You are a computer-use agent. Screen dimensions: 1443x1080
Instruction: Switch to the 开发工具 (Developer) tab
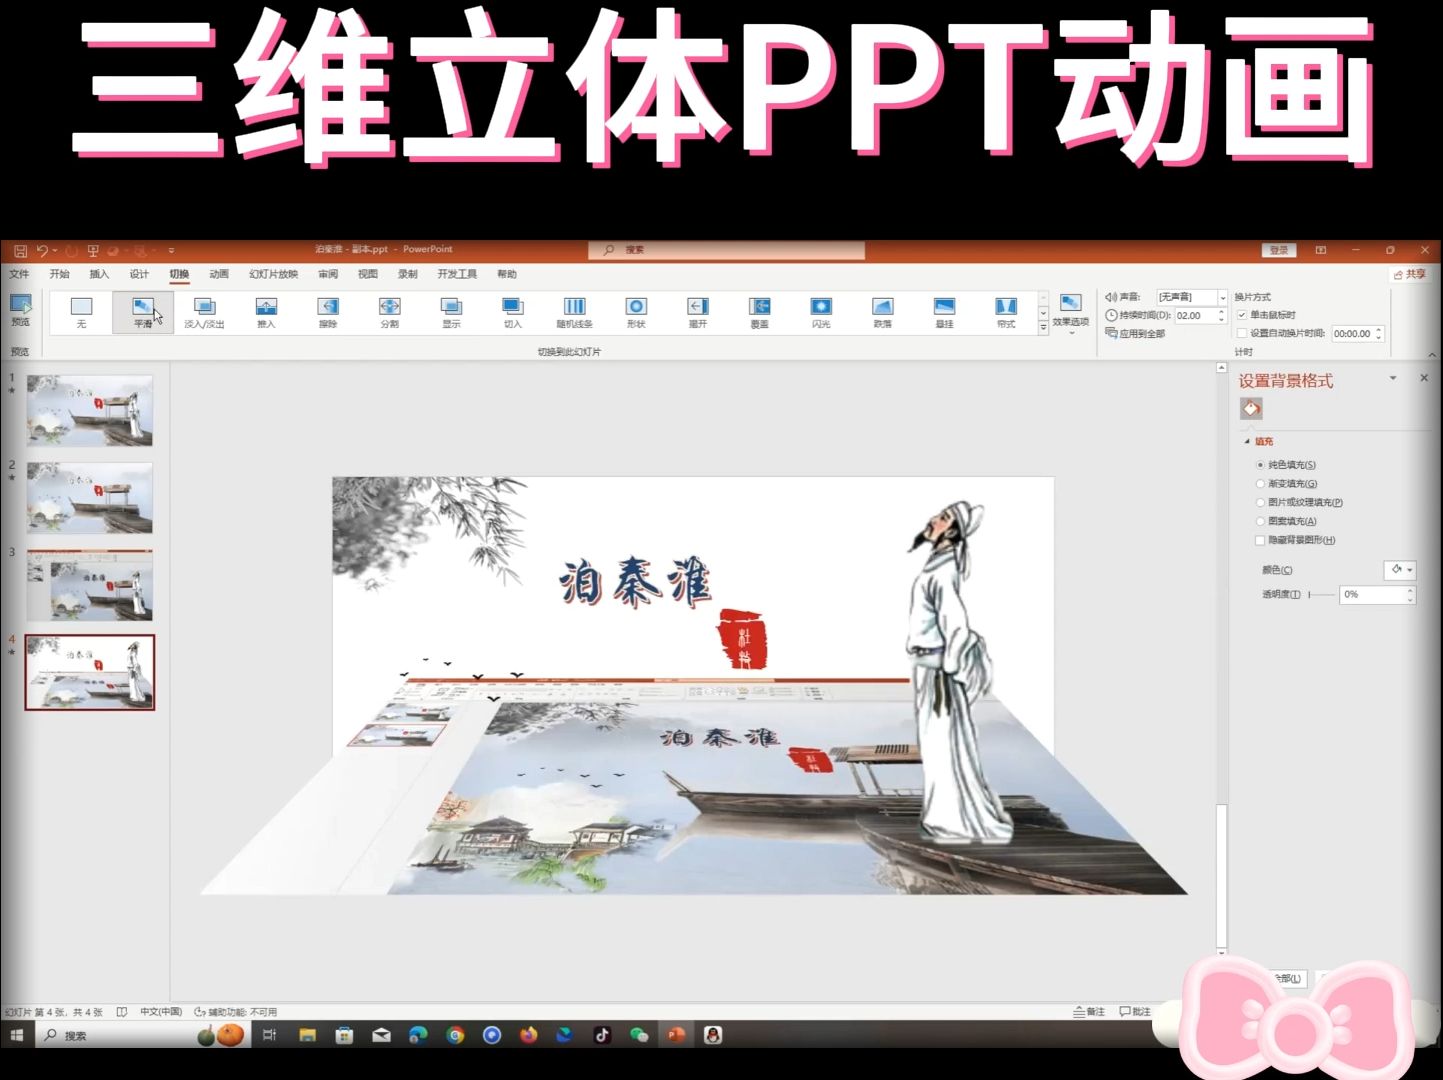(x=457, y=274)
